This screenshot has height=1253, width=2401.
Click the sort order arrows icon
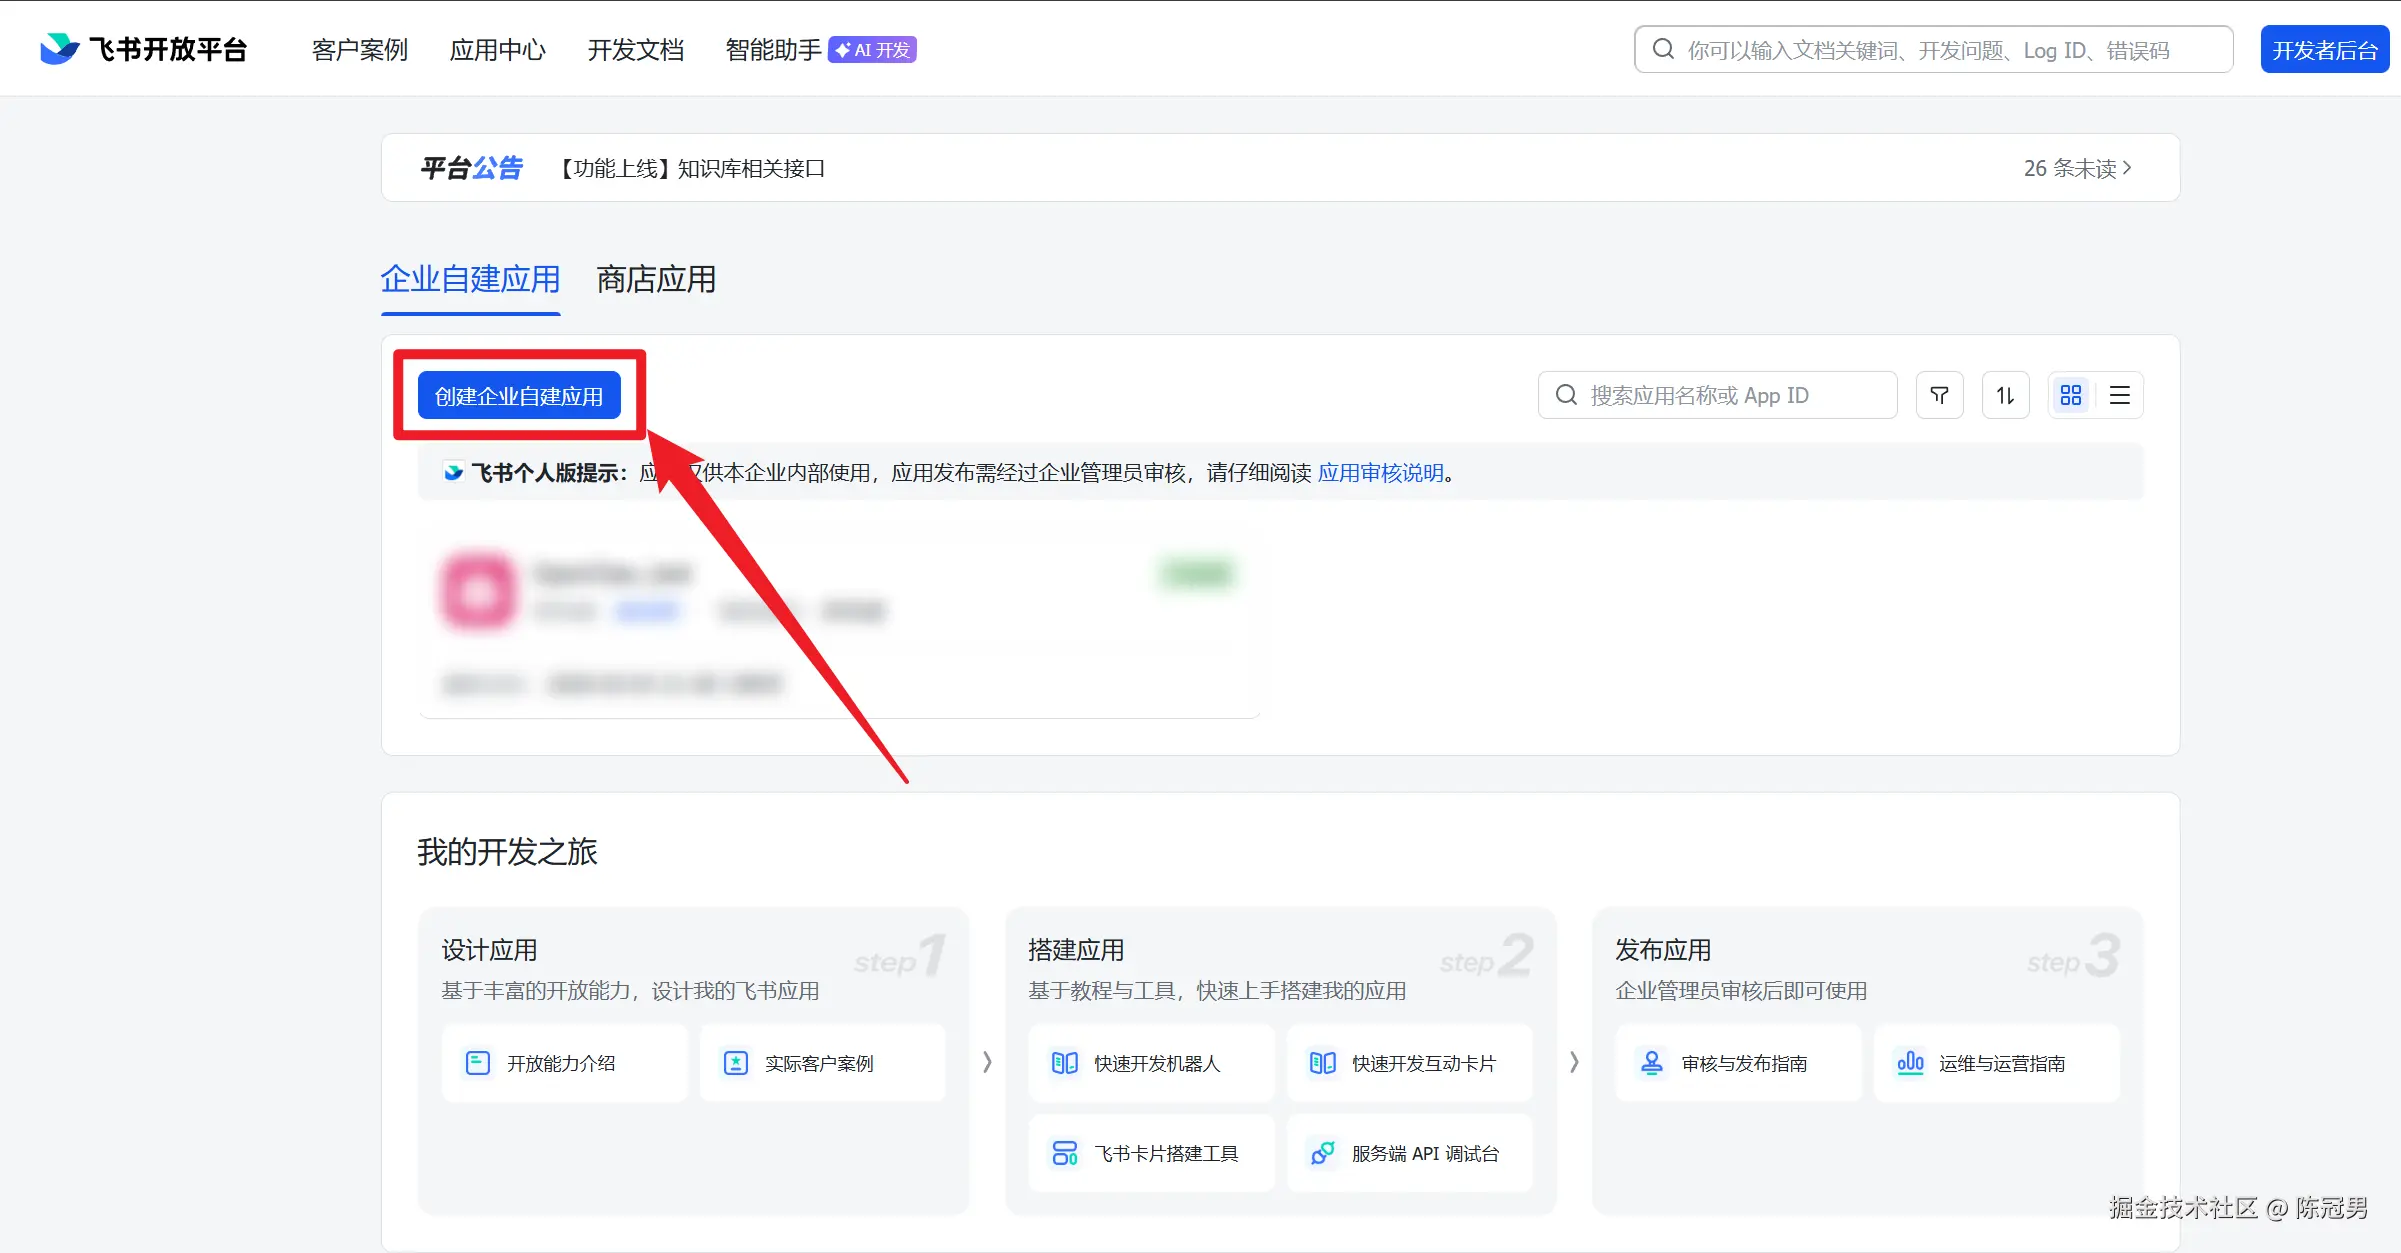click(x=2005, y=394)
